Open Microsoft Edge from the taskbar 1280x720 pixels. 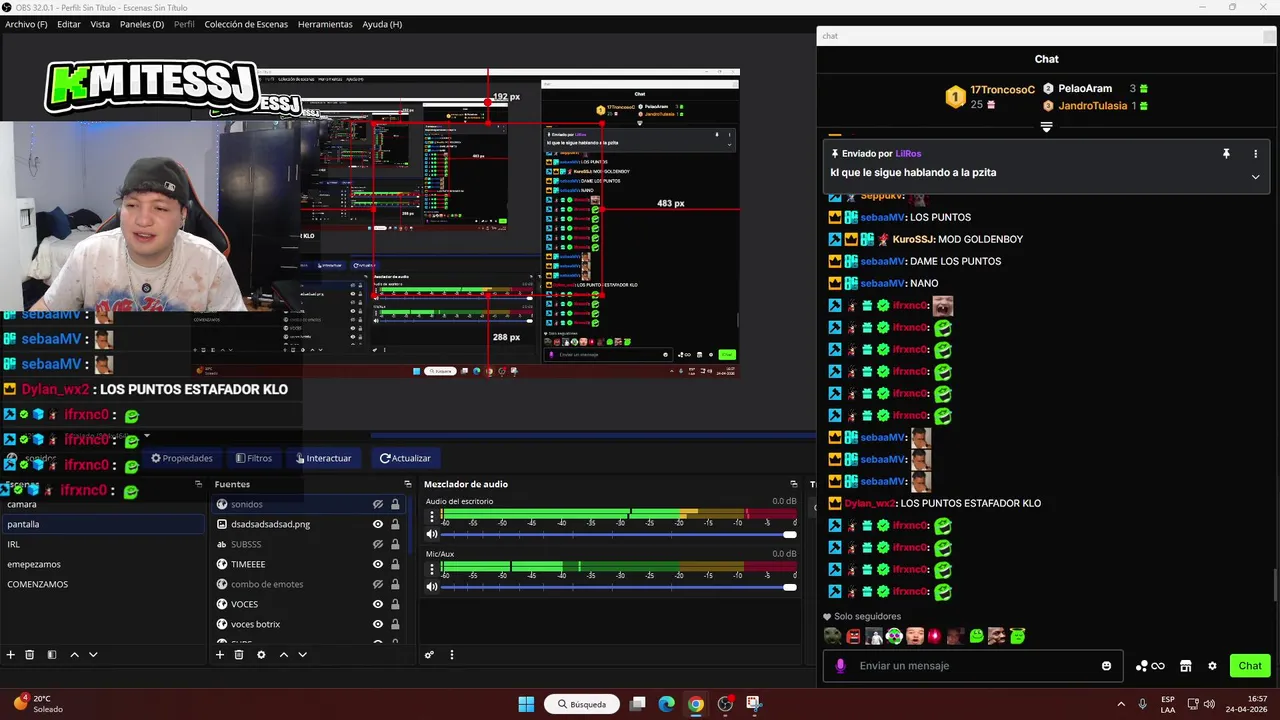click(666, 704)
